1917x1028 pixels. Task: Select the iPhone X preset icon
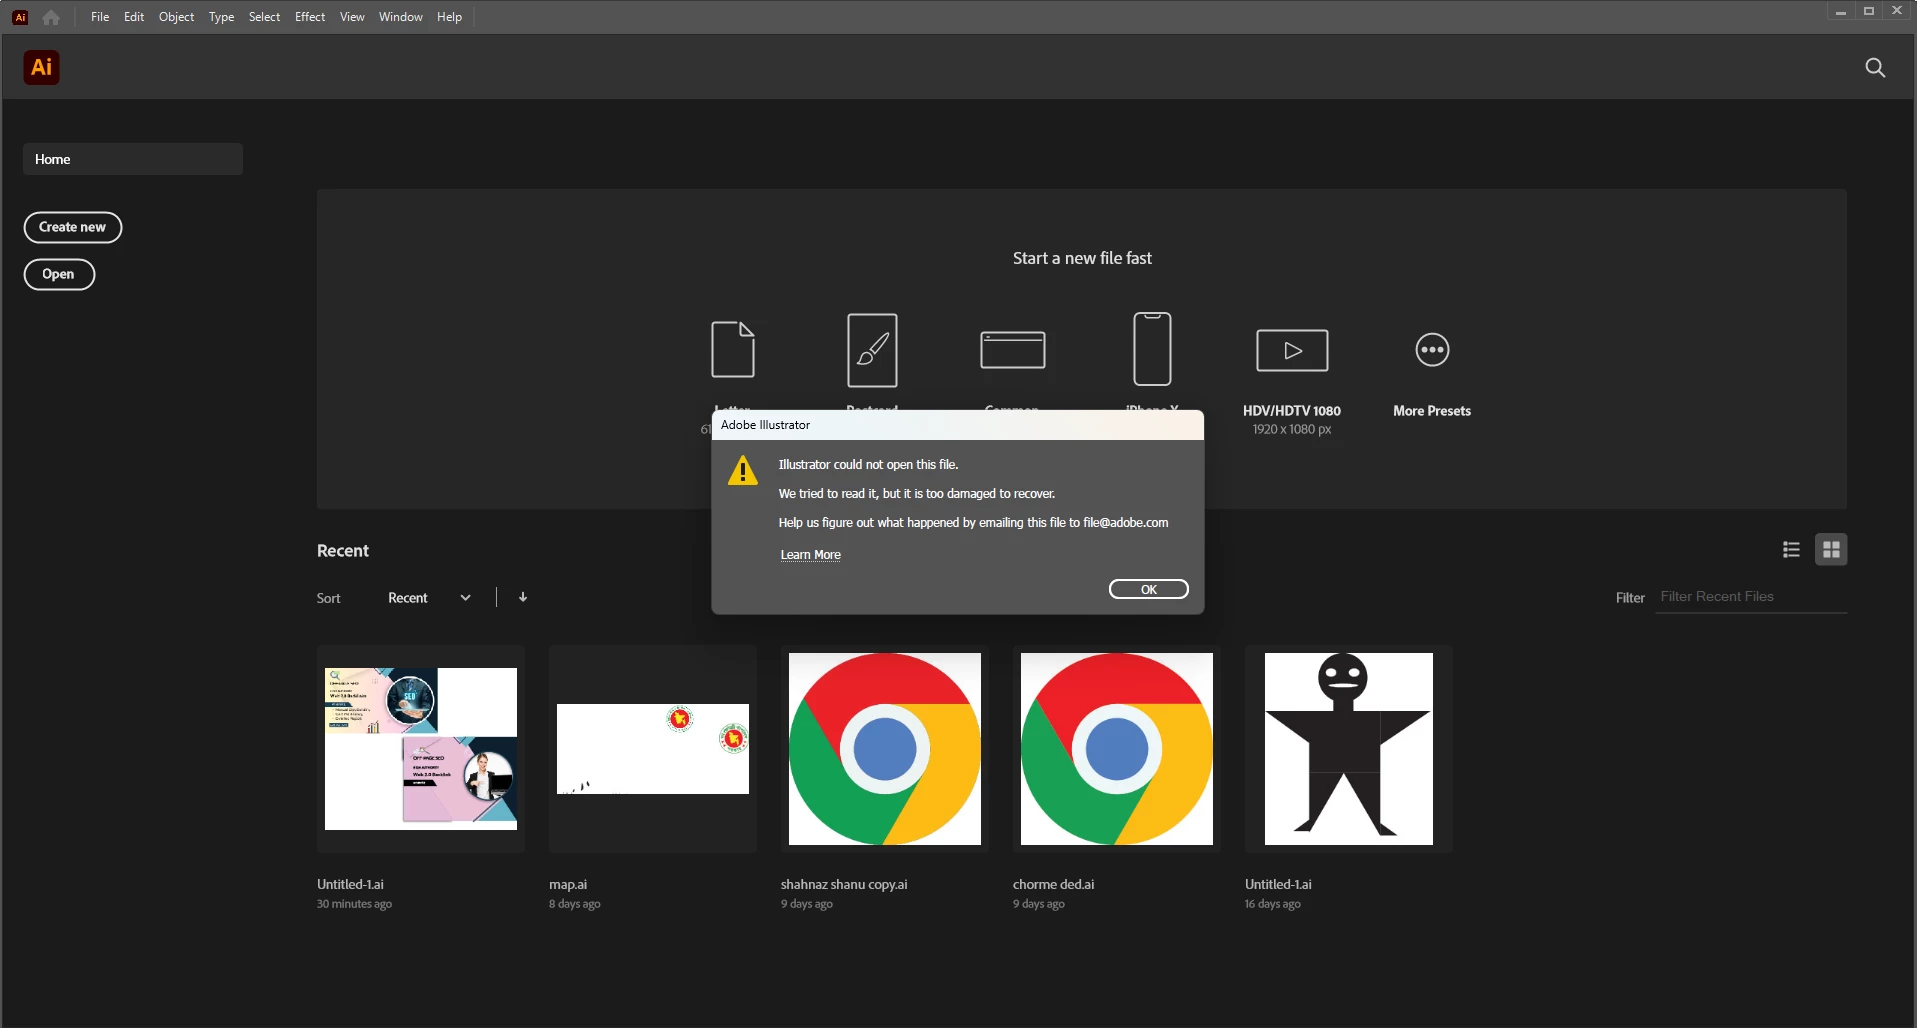tap(1152, 349)
